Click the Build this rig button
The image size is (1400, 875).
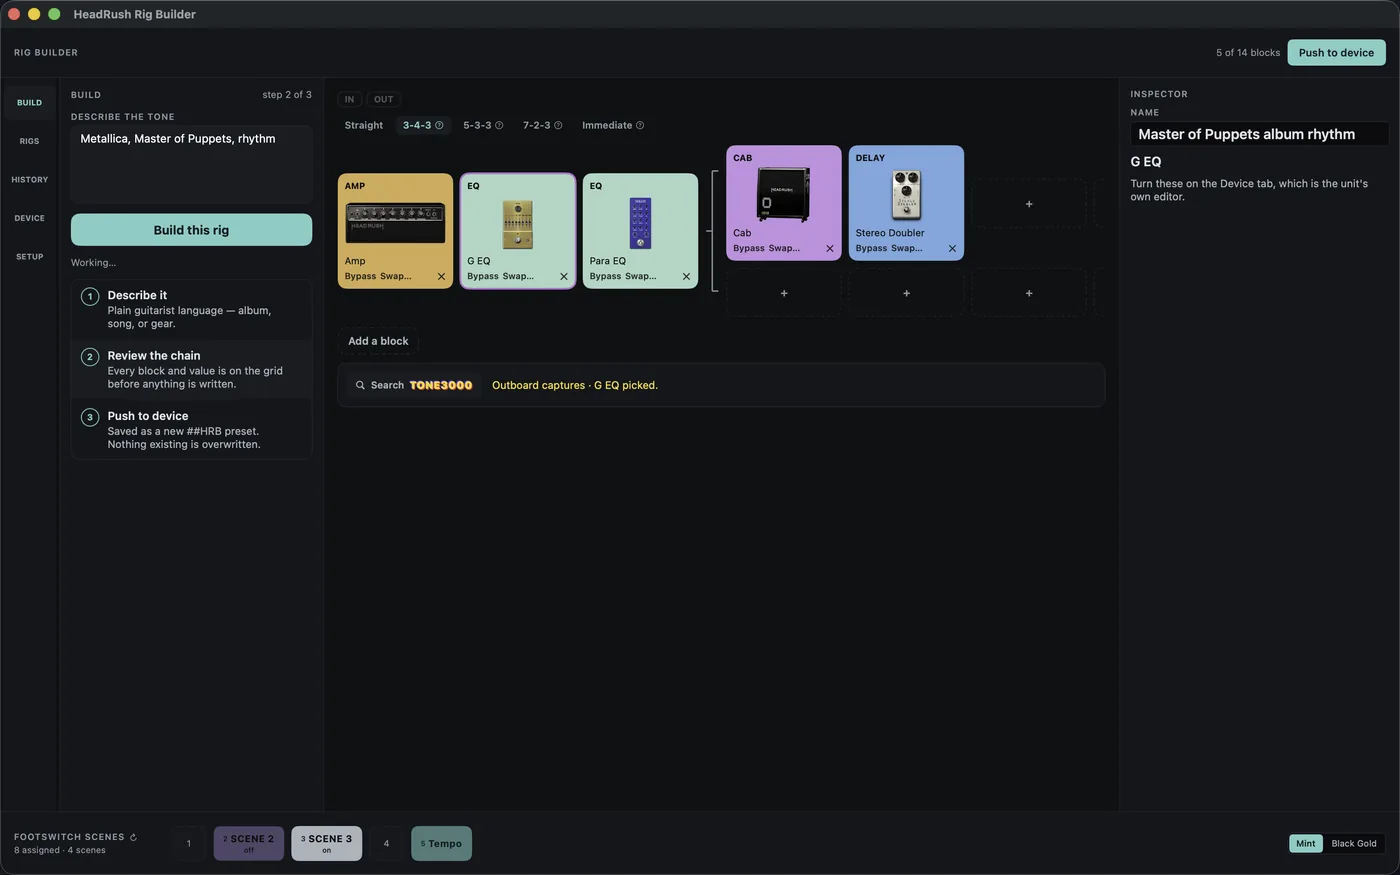tap(191, 230)
